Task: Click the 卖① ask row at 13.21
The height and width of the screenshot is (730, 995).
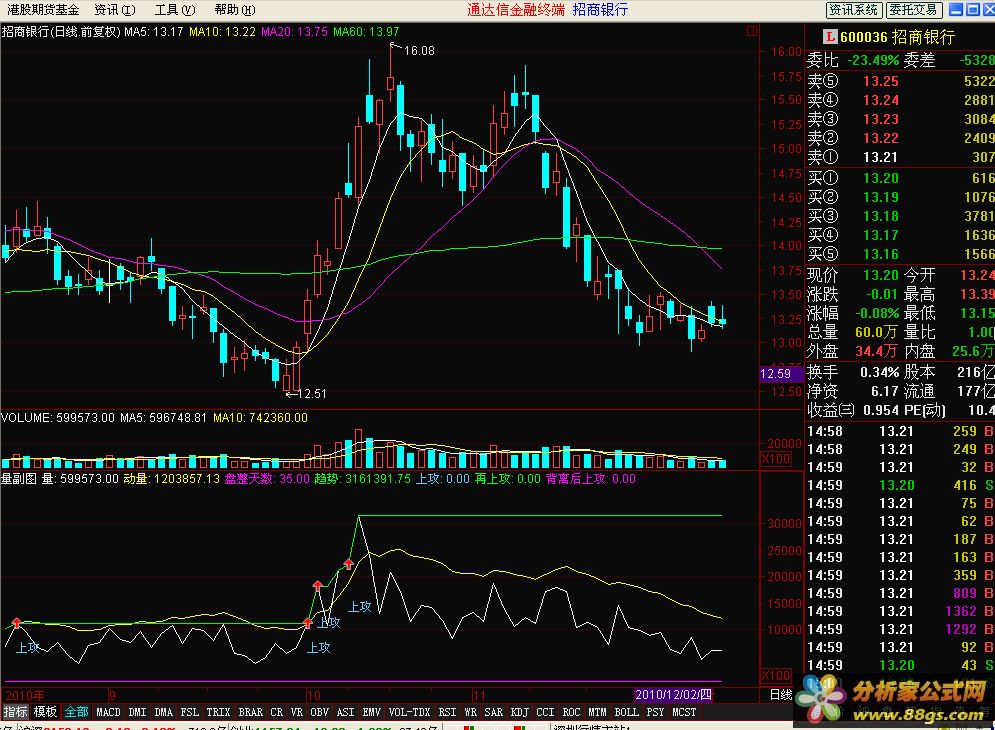Action: pyautogui.click(x=900, y=157)
